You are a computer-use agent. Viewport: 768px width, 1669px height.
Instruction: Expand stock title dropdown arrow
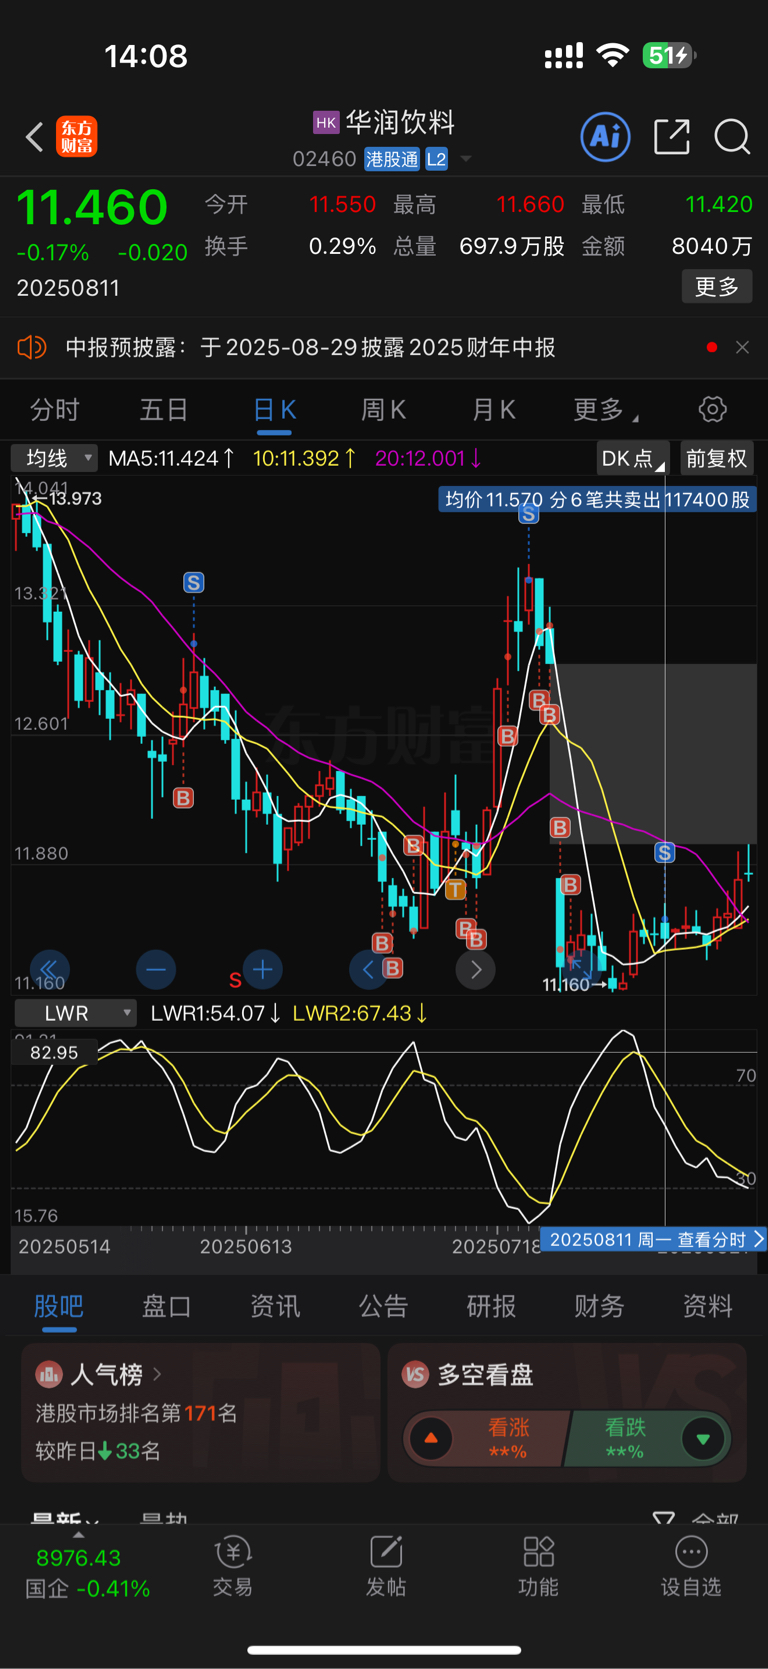pos(465,159)
